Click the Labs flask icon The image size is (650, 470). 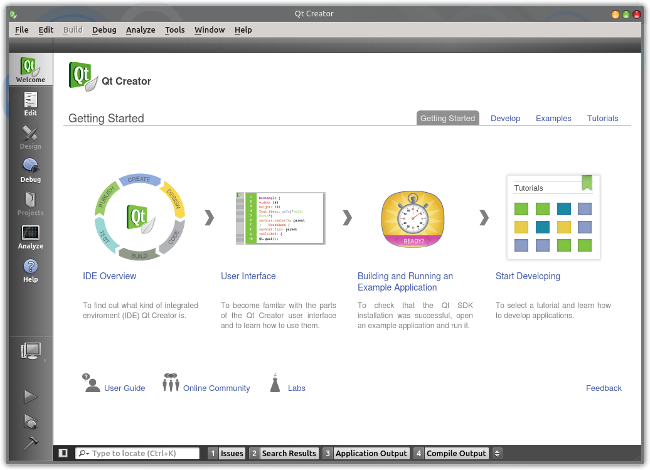[x=275, y=383]
